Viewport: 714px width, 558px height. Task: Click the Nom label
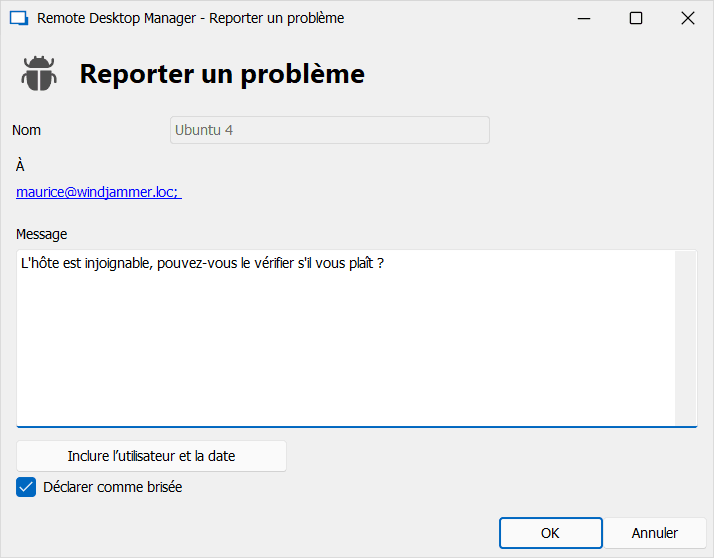pos(27,130)
